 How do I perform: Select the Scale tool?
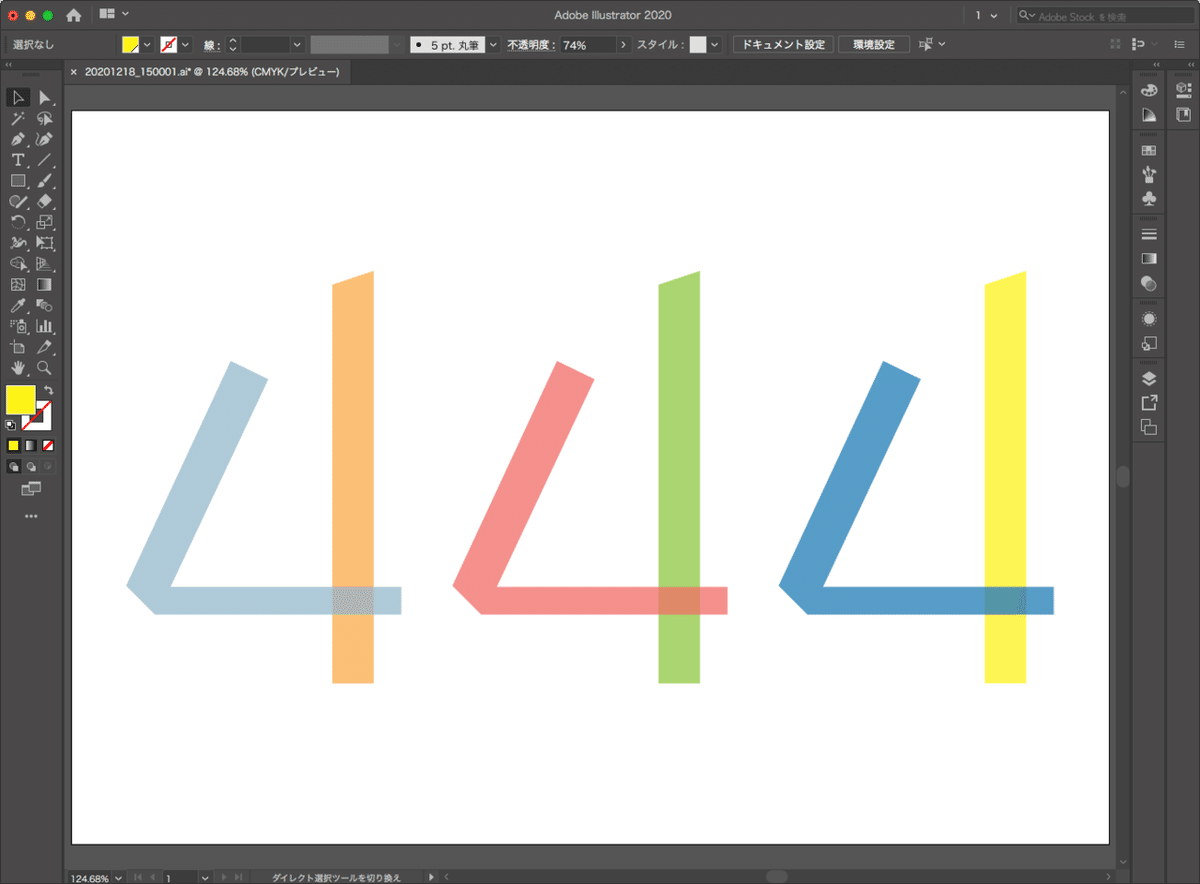pos(45,222)
